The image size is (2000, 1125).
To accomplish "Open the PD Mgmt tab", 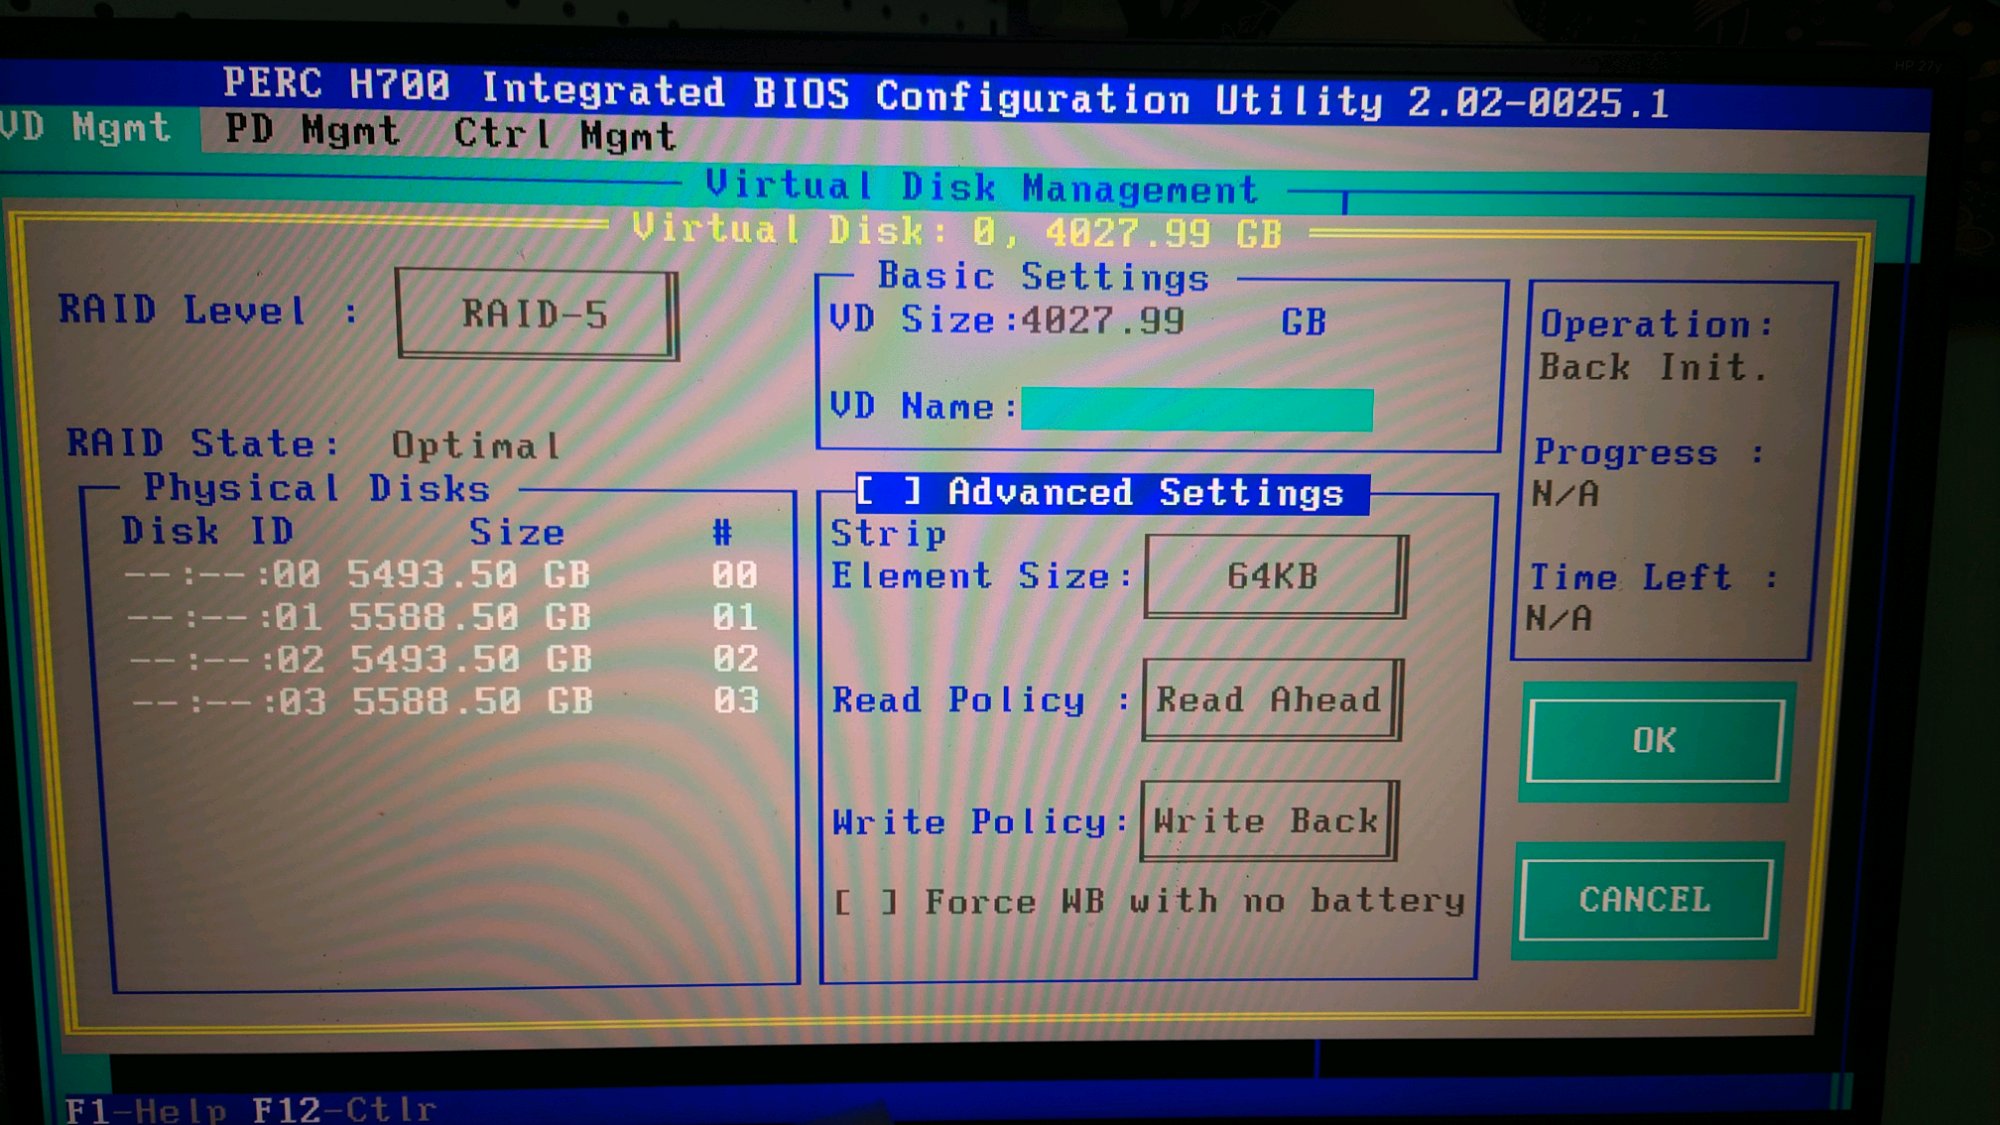I will pos(312,131).
